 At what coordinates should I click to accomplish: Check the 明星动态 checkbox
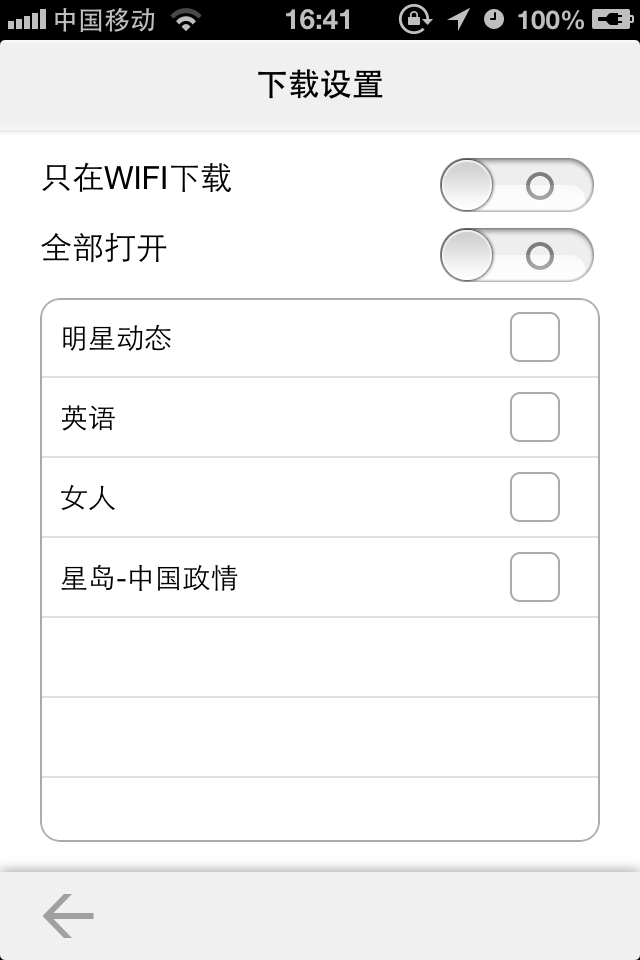[x=535, y=337]
